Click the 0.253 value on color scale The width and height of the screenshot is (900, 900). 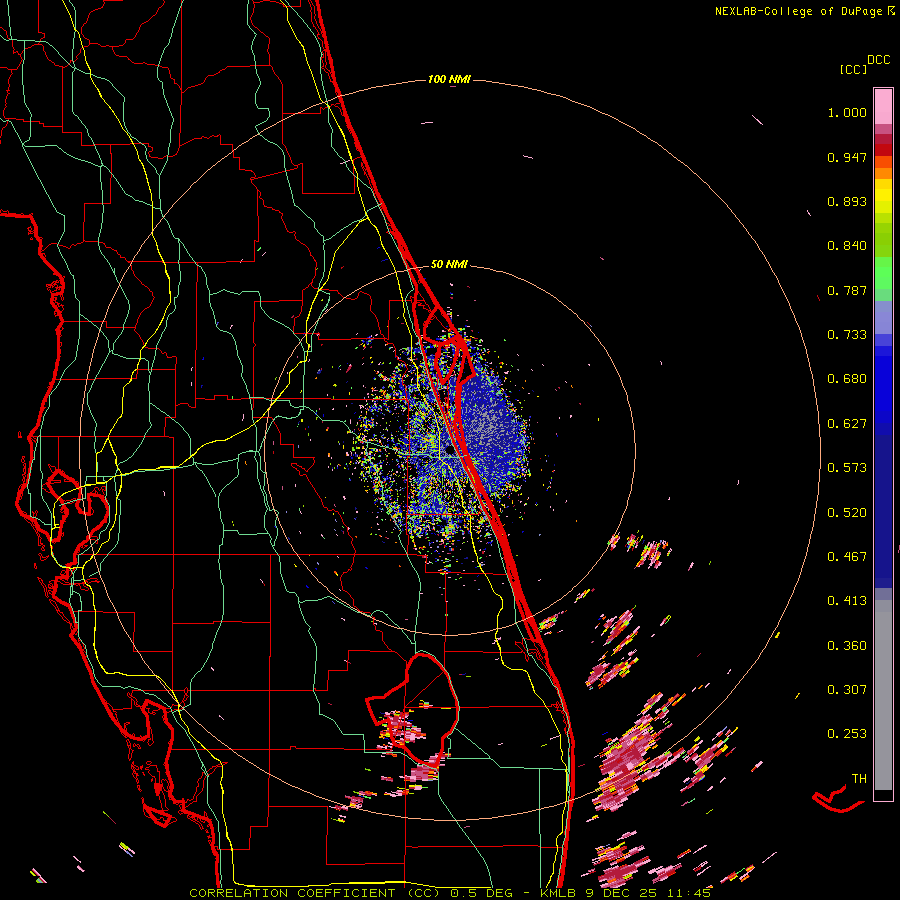coord(847,734)
